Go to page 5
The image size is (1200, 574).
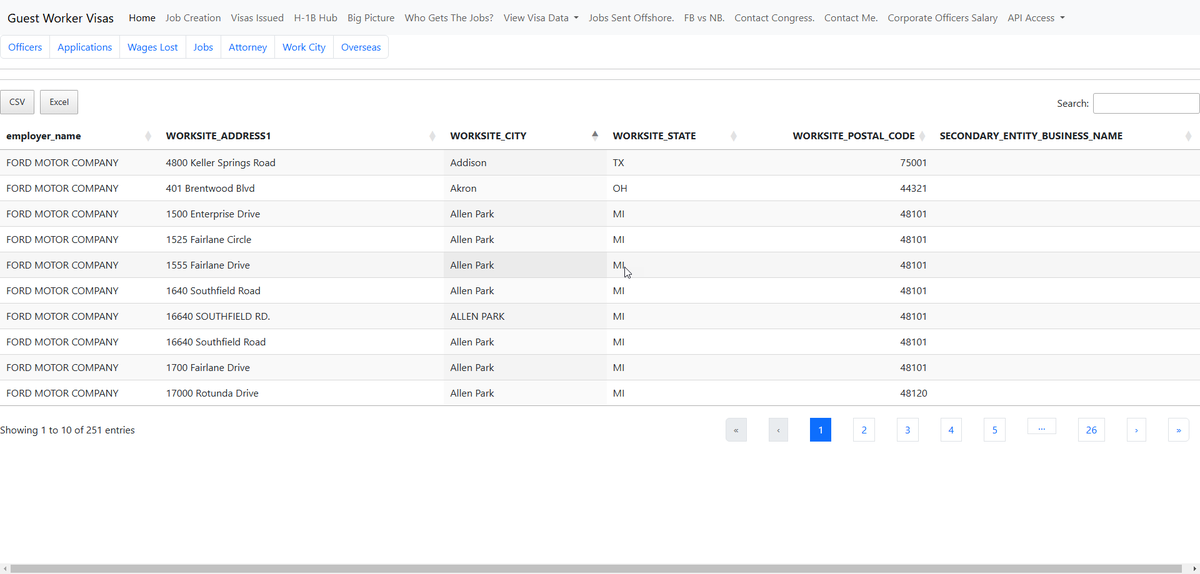click(994, 430)
